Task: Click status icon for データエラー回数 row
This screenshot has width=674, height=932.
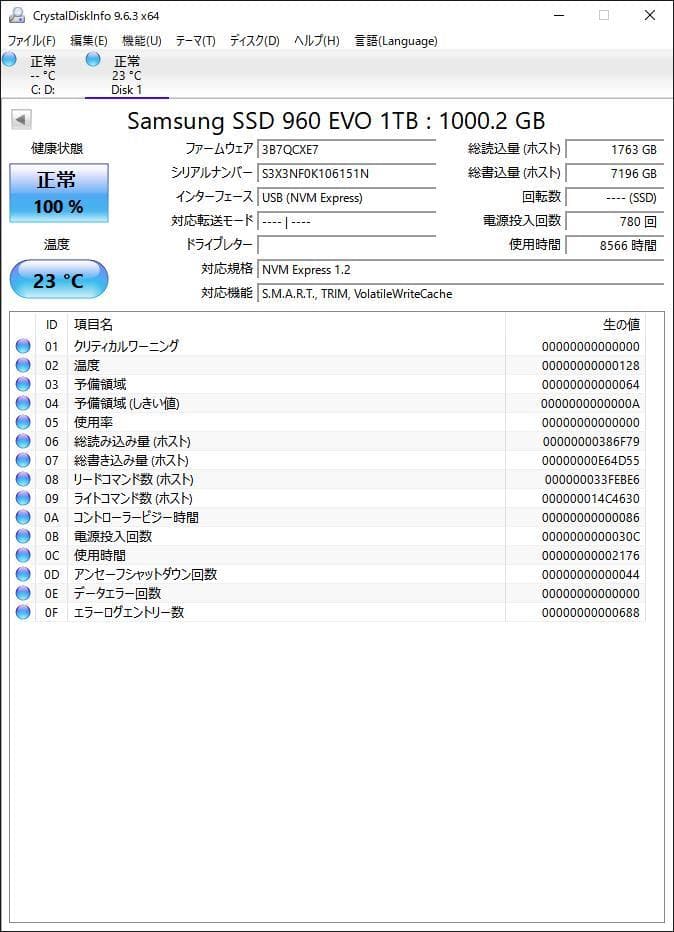Action: [23, 593]
